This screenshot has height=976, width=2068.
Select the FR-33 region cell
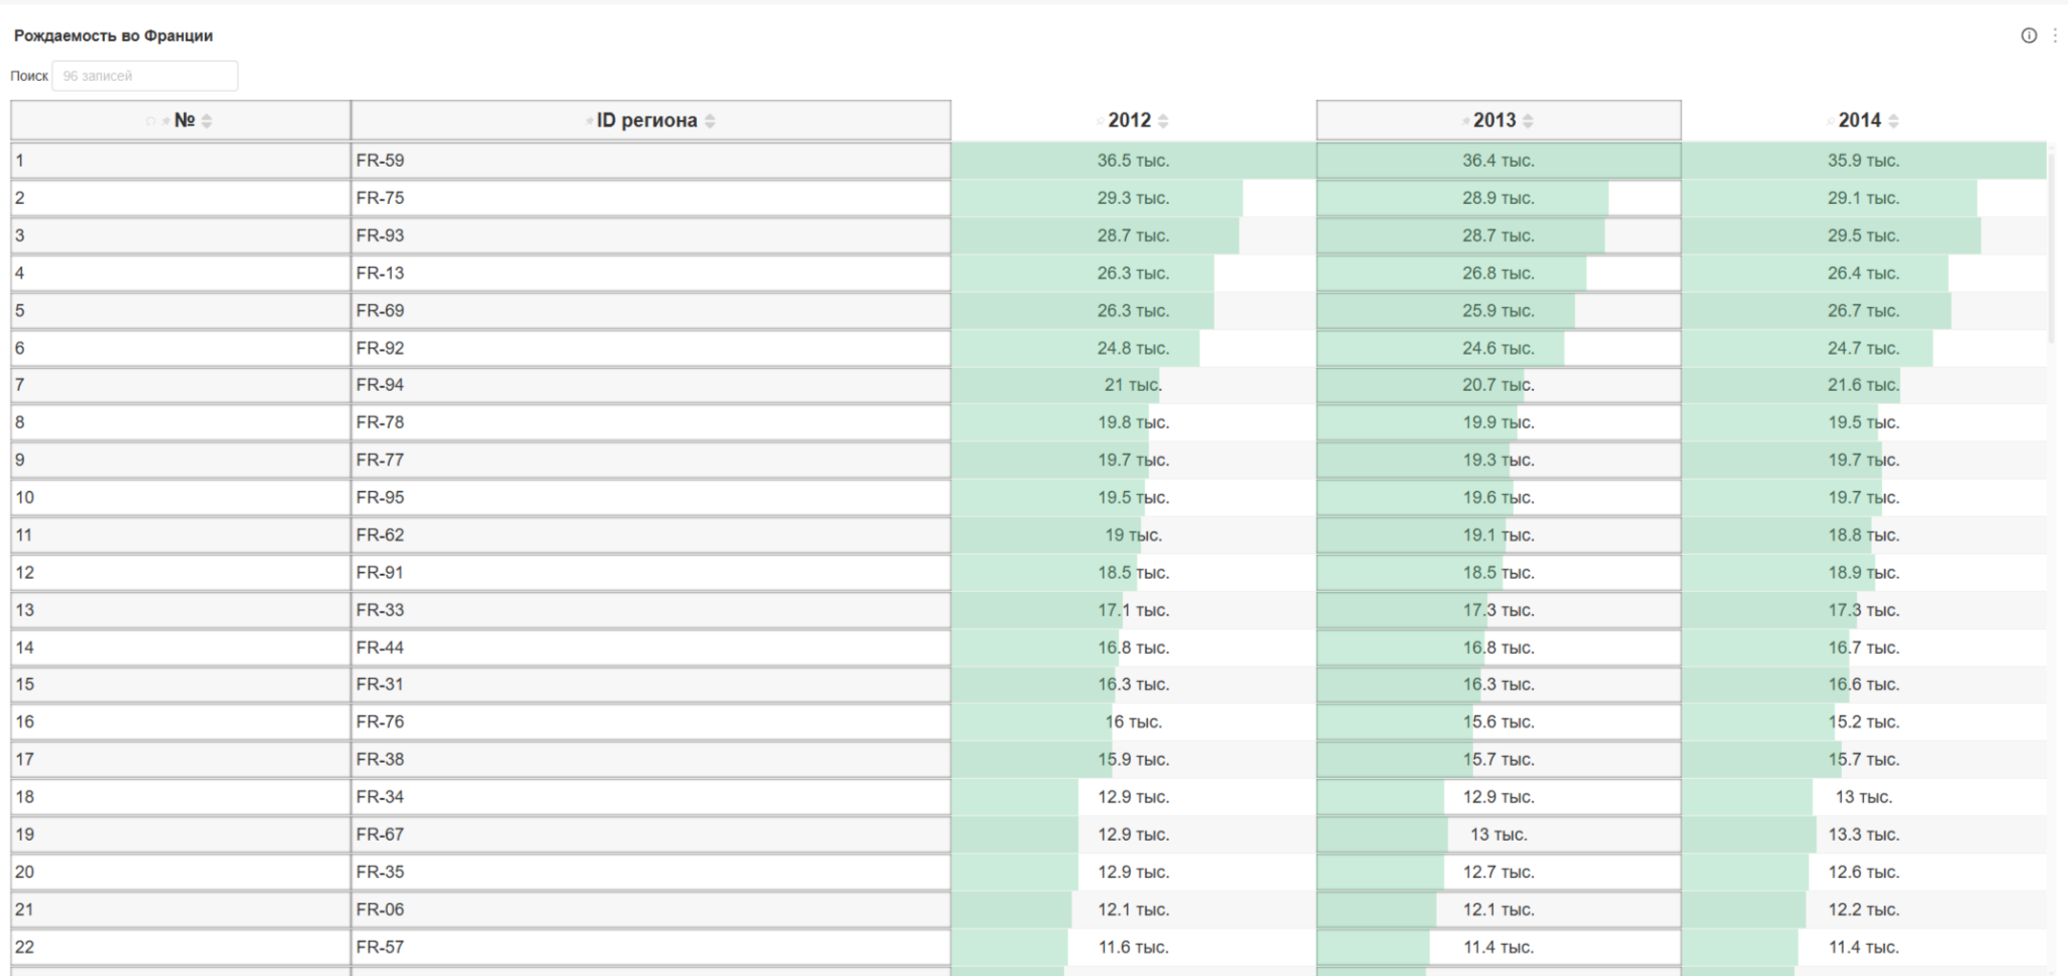click(x=651, y=610)
